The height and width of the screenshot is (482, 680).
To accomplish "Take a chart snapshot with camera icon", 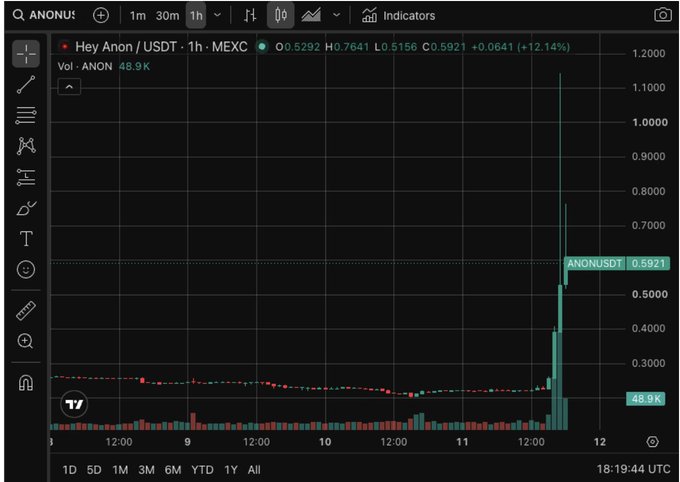I will coord(662,15).
